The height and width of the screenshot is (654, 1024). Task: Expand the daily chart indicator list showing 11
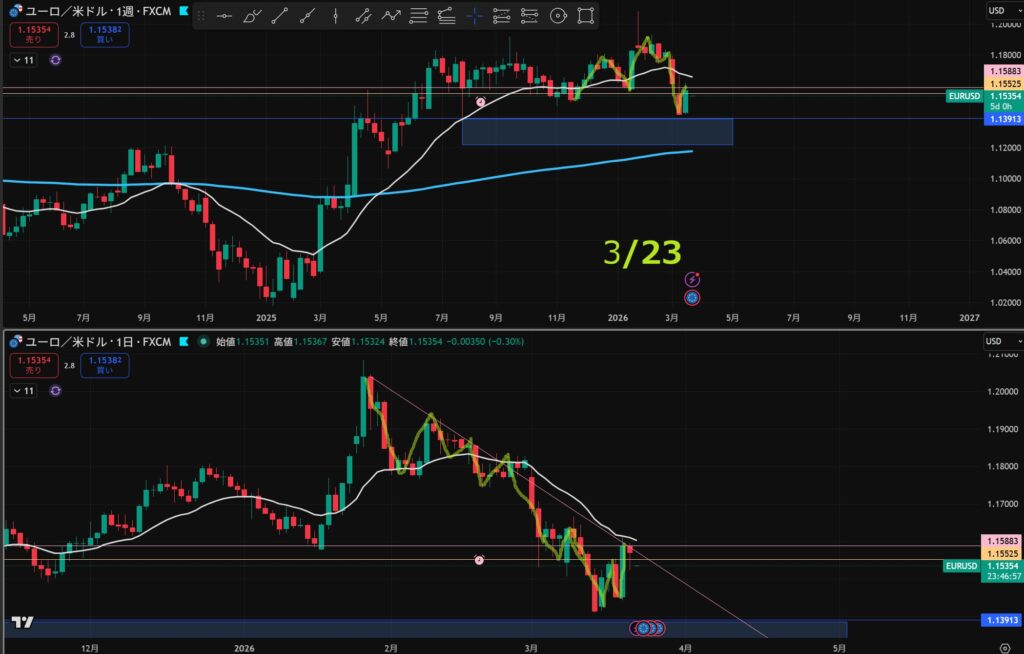point(24,390)
